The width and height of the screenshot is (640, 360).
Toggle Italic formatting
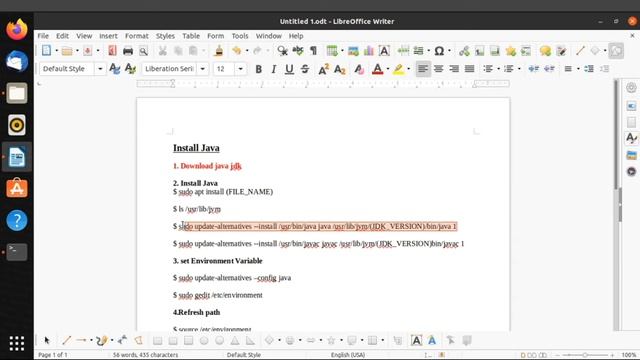point(273,69)
